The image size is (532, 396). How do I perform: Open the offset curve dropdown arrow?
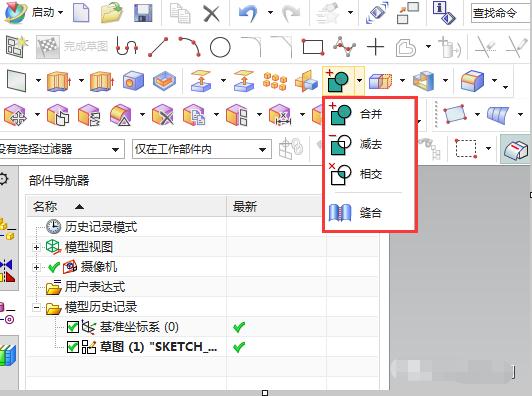429,46
